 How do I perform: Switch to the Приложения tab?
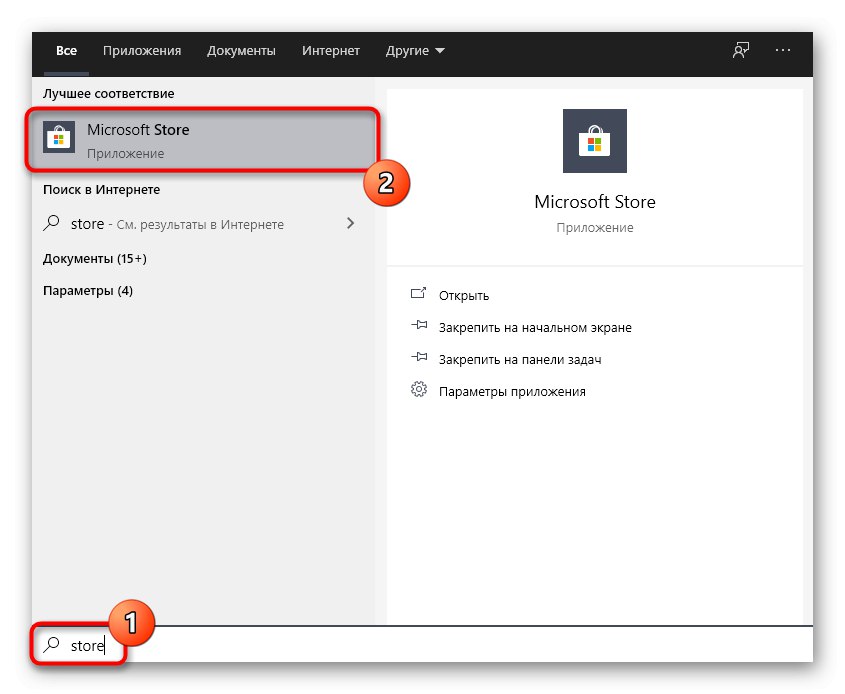(x=142, y=51)
